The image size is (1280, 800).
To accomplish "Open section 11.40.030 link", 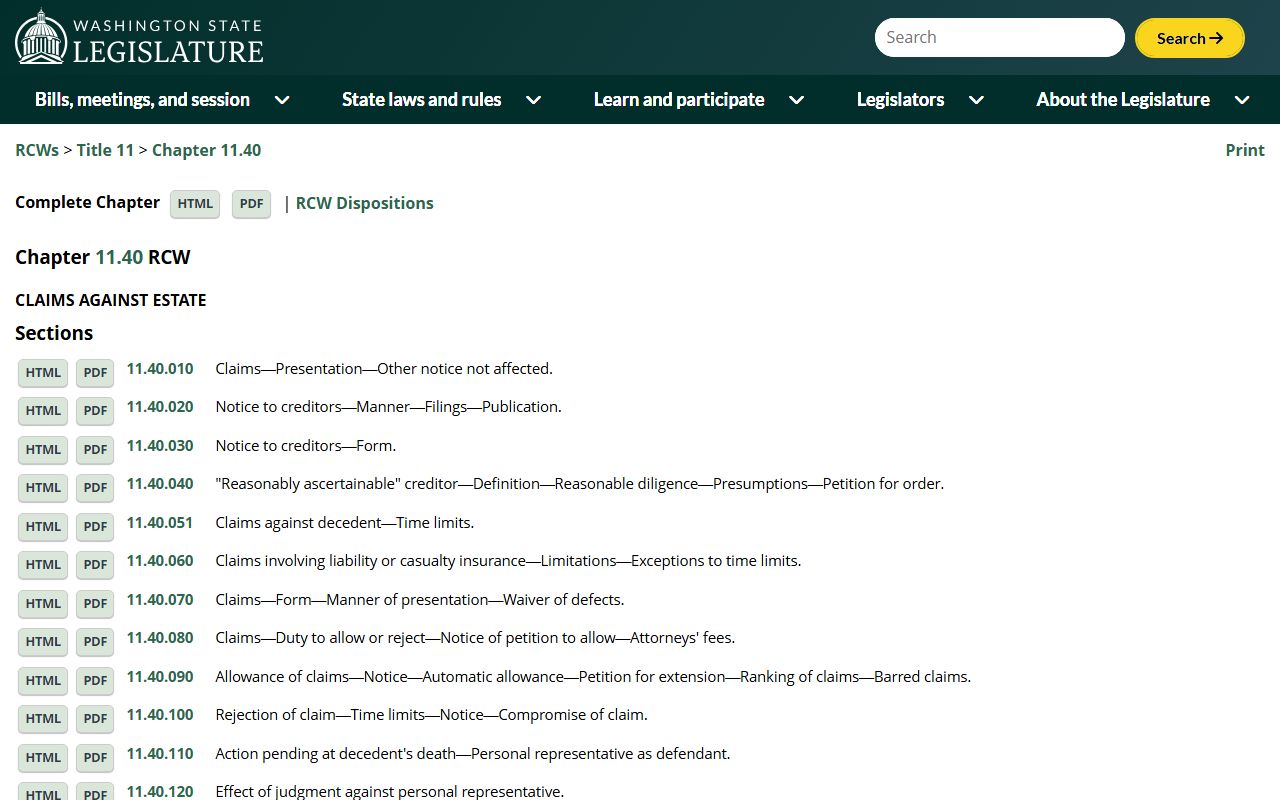I will (x=160, y=445).
